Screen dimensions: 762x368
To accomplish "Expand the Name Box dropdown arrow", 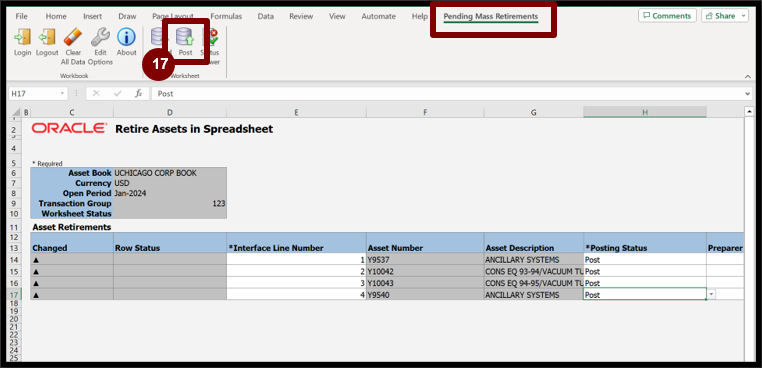I will pos(62,93).
